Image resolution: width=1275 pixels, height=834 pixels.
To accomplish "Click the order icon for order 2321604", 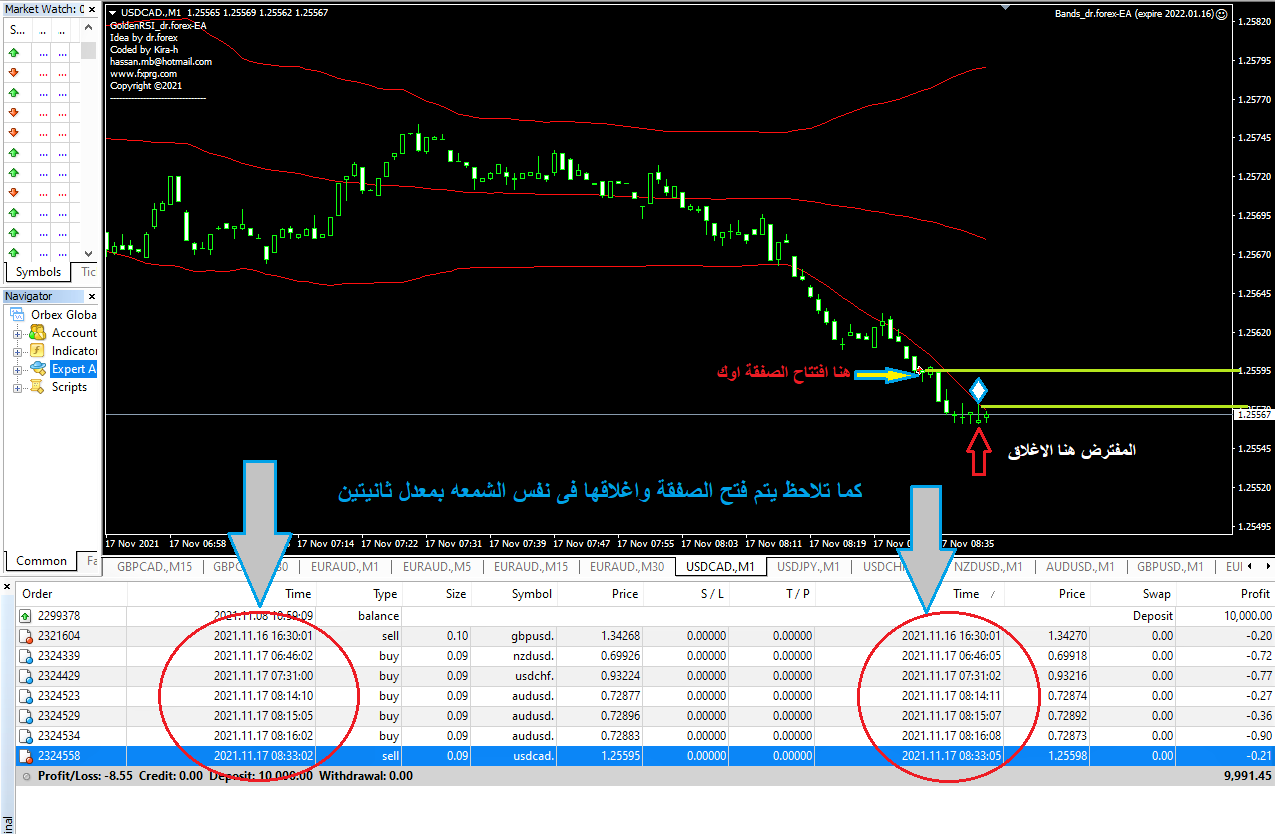I will (25, 636).
